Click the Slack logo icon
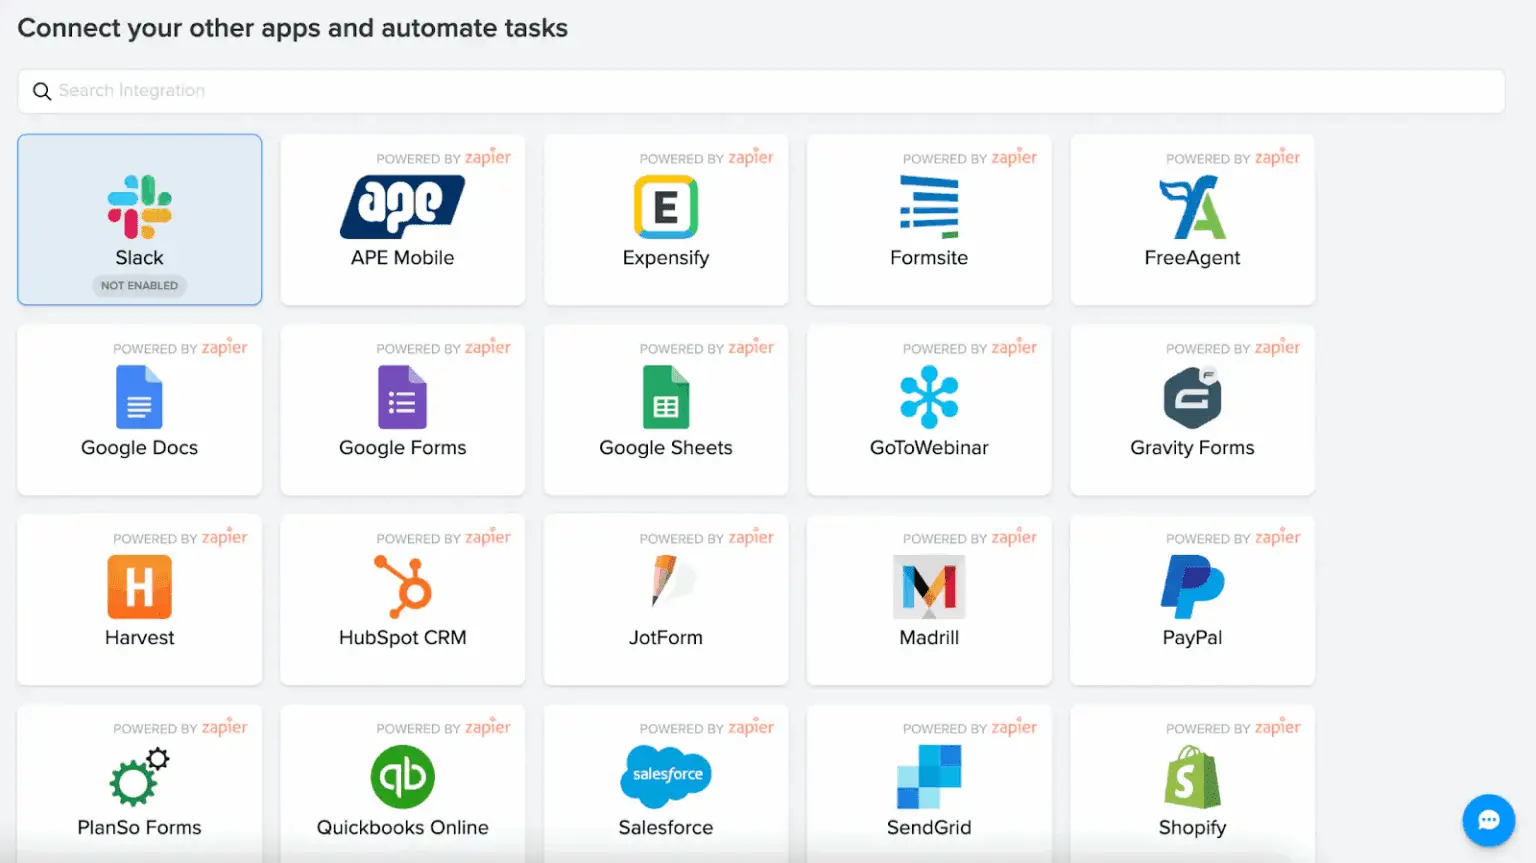1536x863 pixels. pyautogui.click(x=139, y=206)
